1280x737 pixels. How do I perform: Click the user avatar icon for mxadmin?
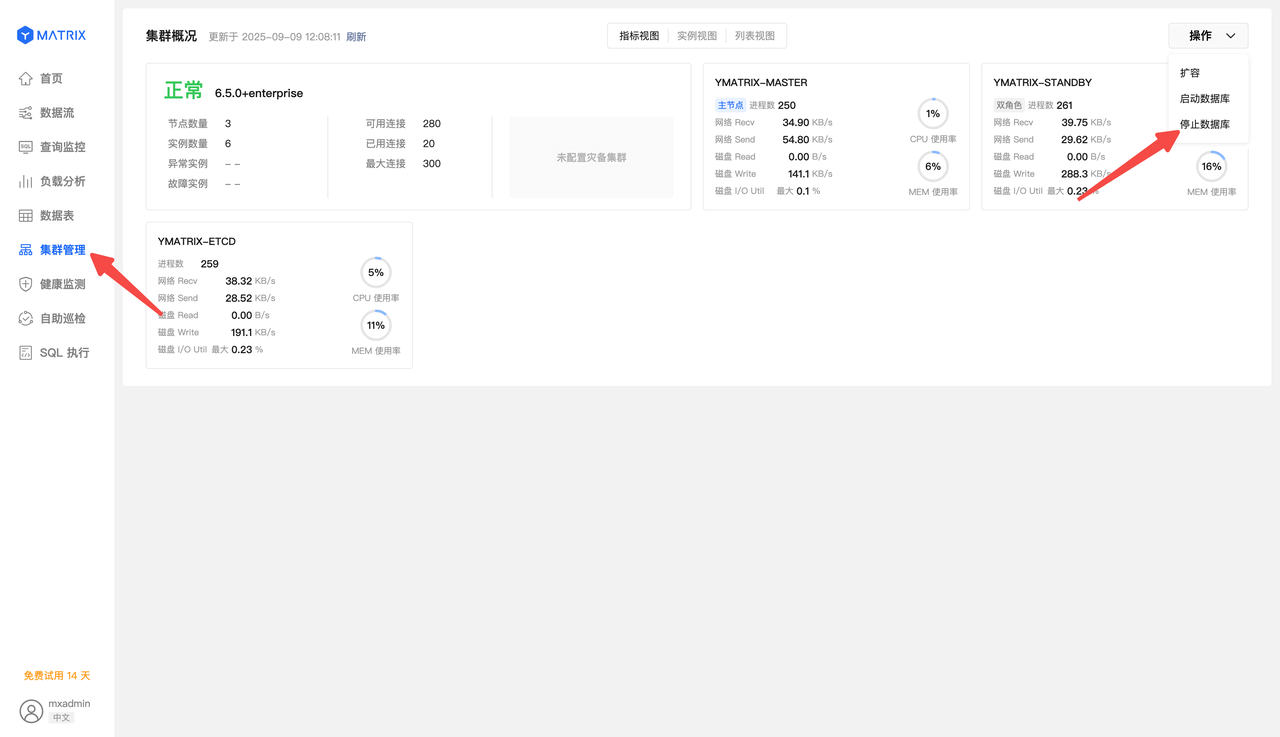tap(32, 711)
